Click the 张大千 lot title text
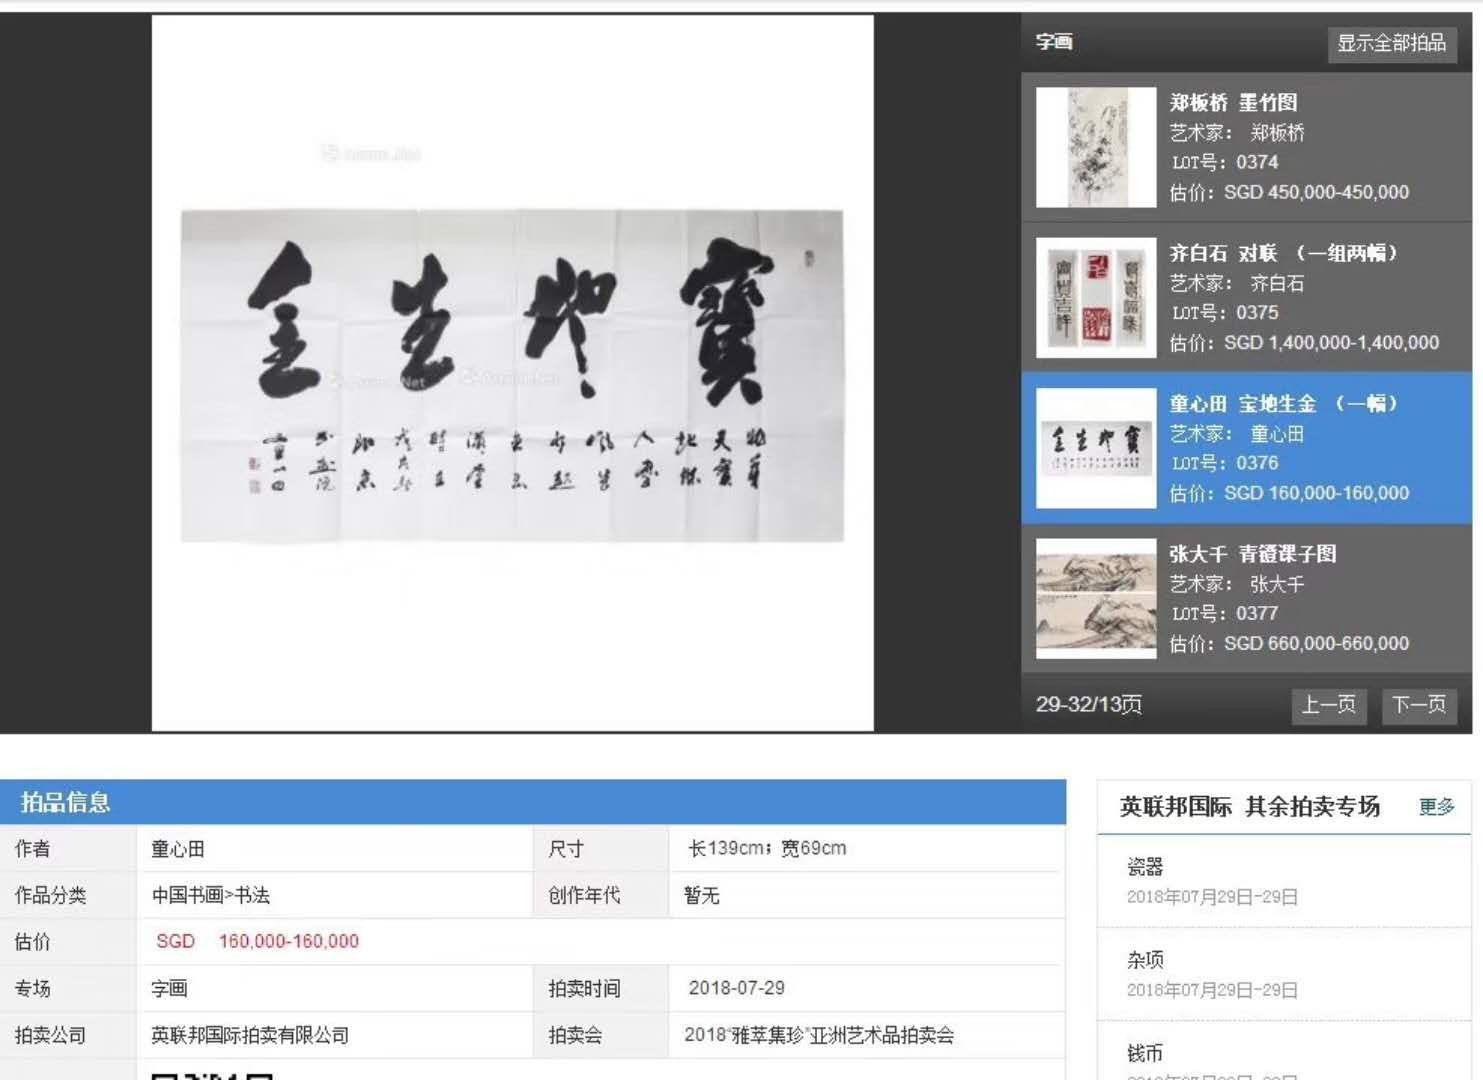Viewport: 1483px width, 1080px height. (x=1253, y=554)
